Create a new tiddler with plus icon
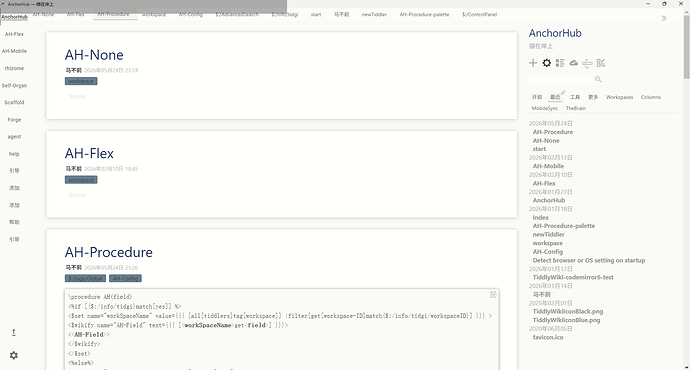The image size is (690, 370). [533, 63]
